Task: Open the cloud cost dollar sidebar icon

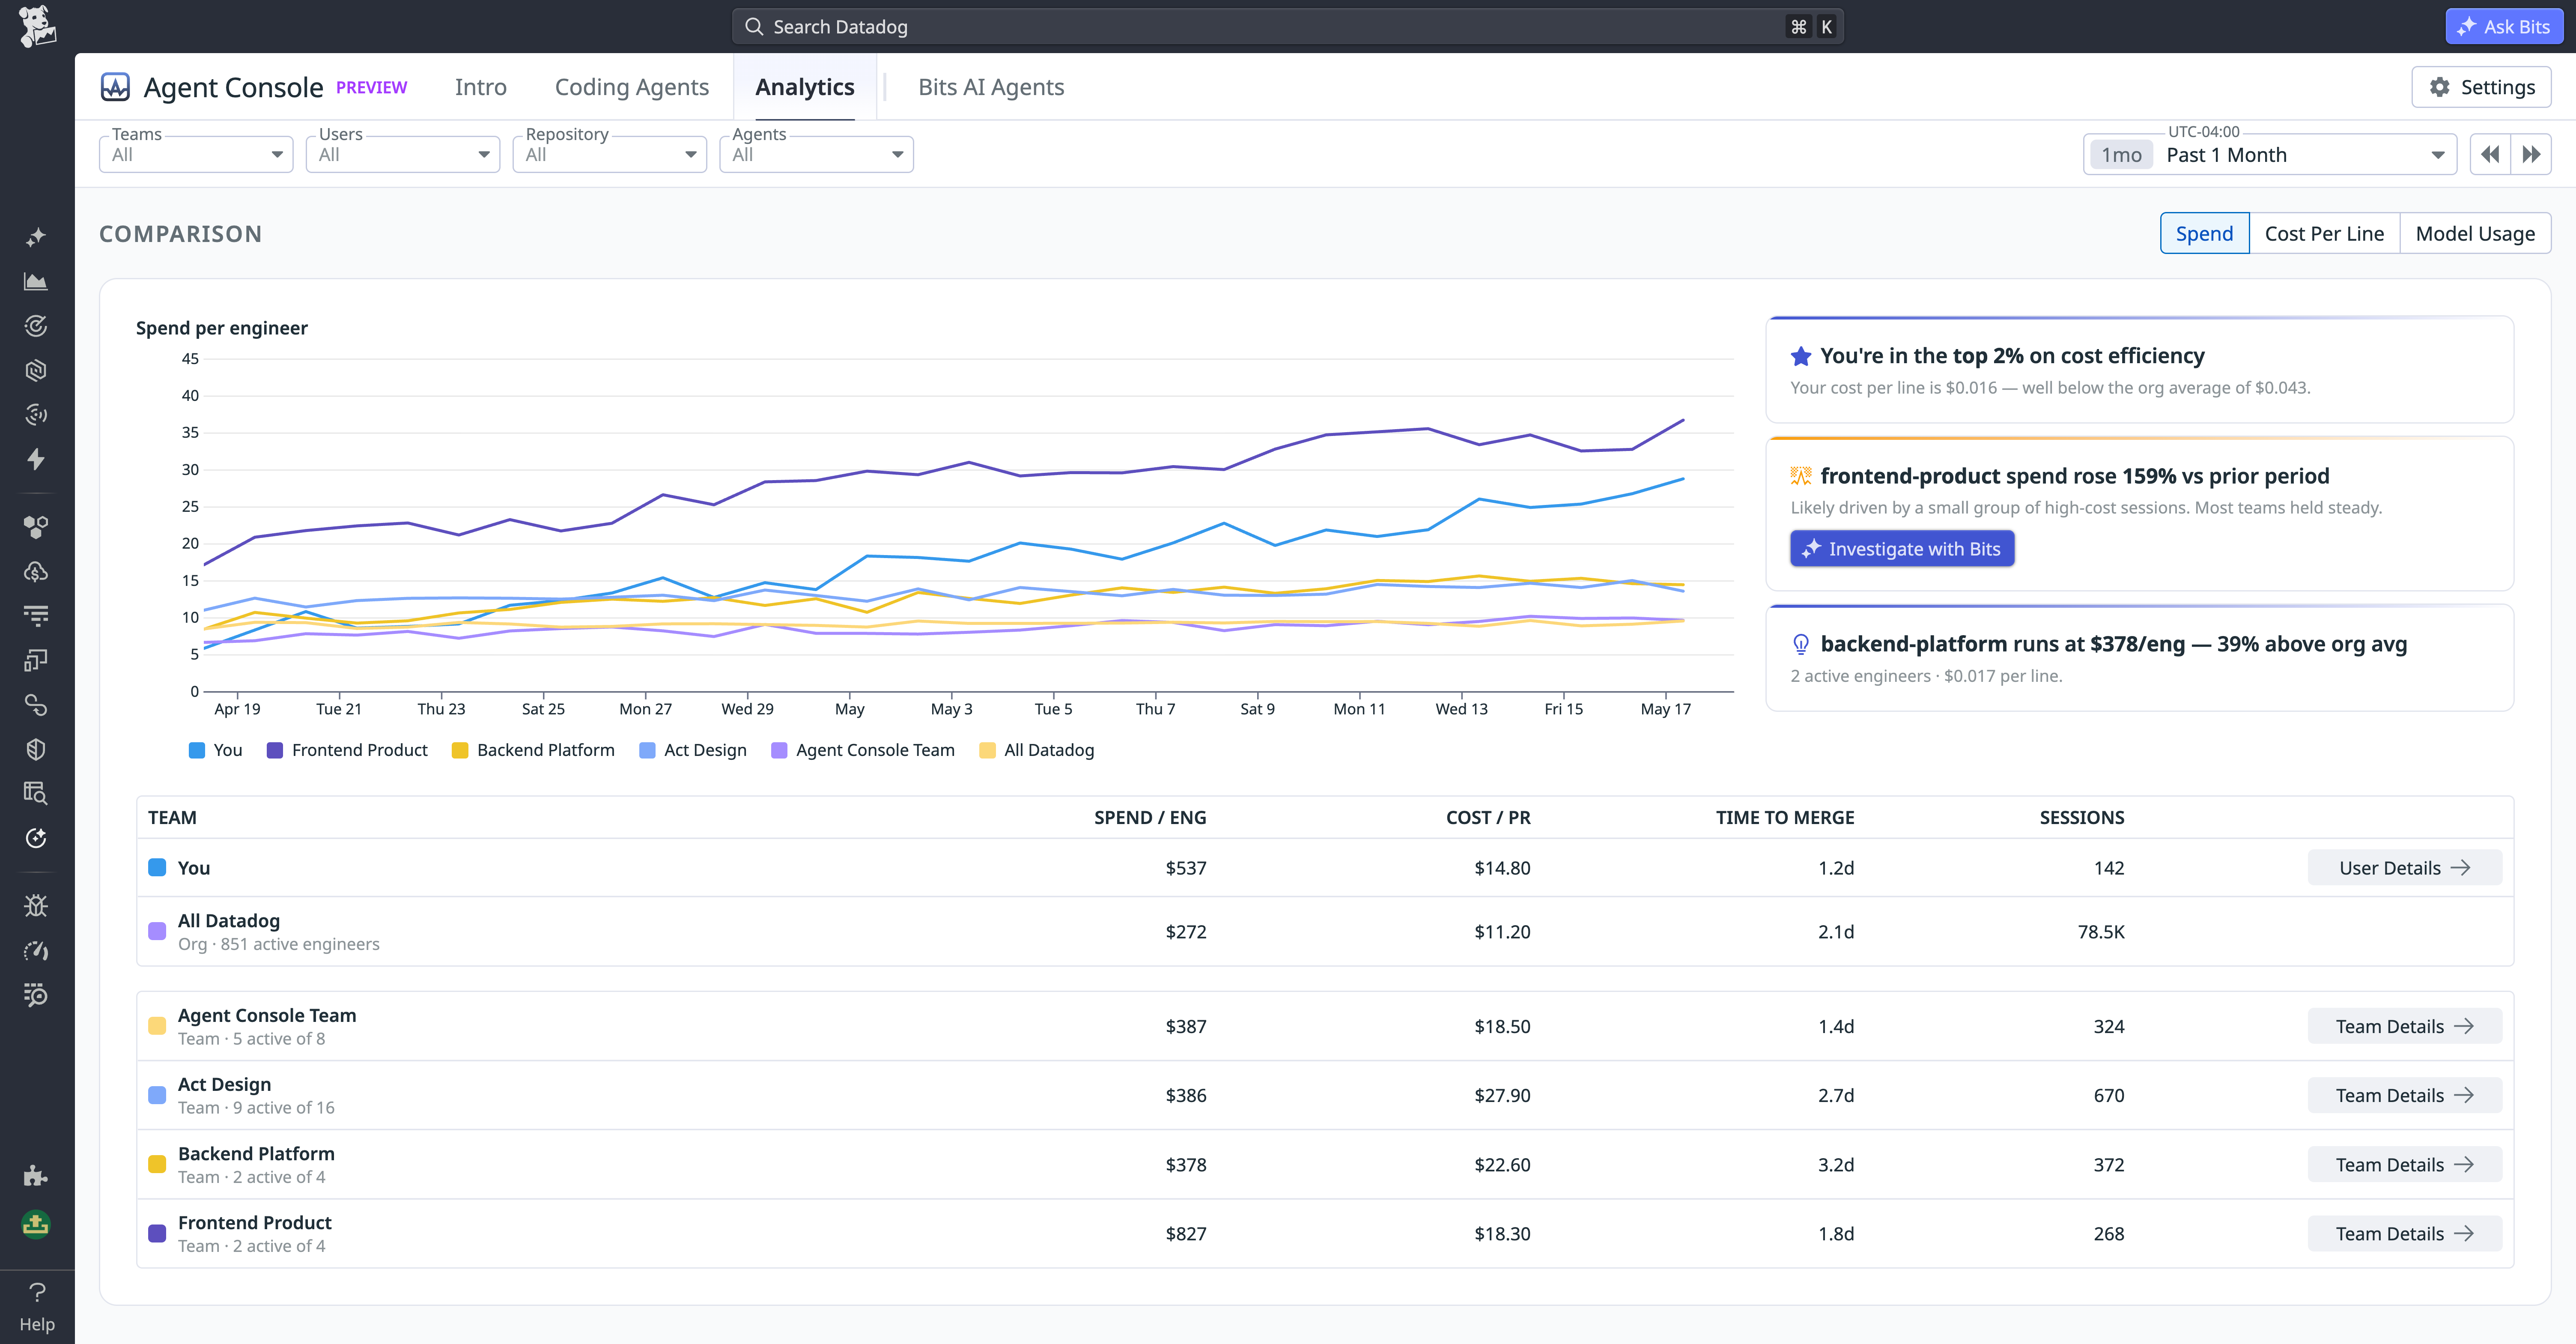Action: pyautogui.click(x=36, y=572)
